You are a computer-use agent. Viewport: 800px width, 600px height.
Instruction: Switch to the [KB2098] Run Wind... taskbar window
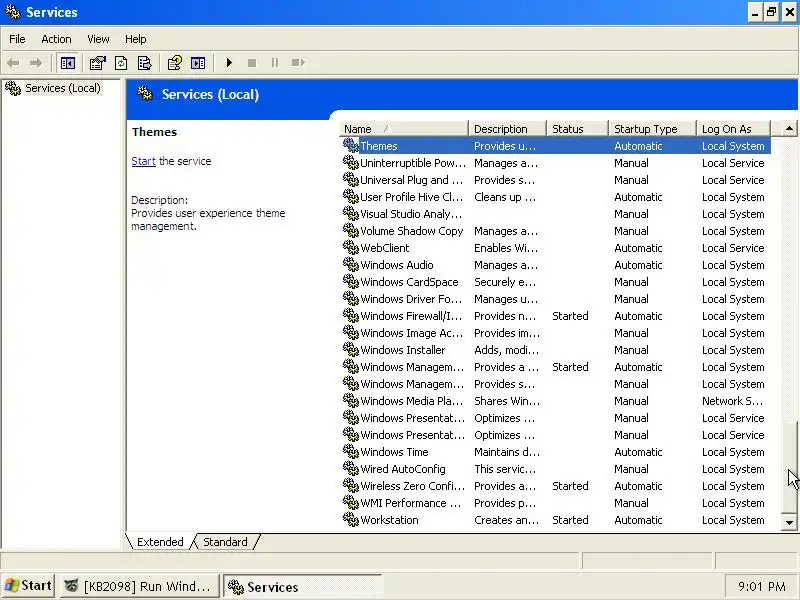pyautogui.click(x=140, y=586)
